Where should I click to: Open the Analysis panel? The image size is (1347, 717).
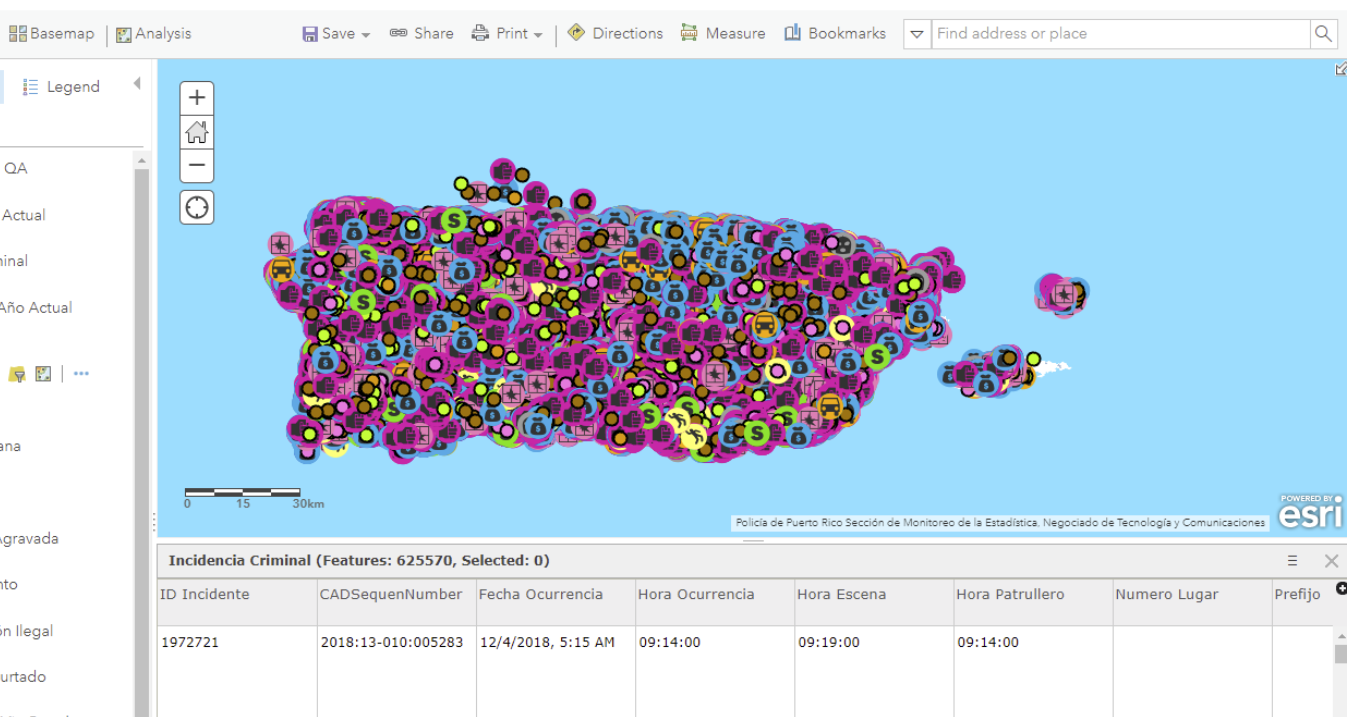[x=154, y=33]
